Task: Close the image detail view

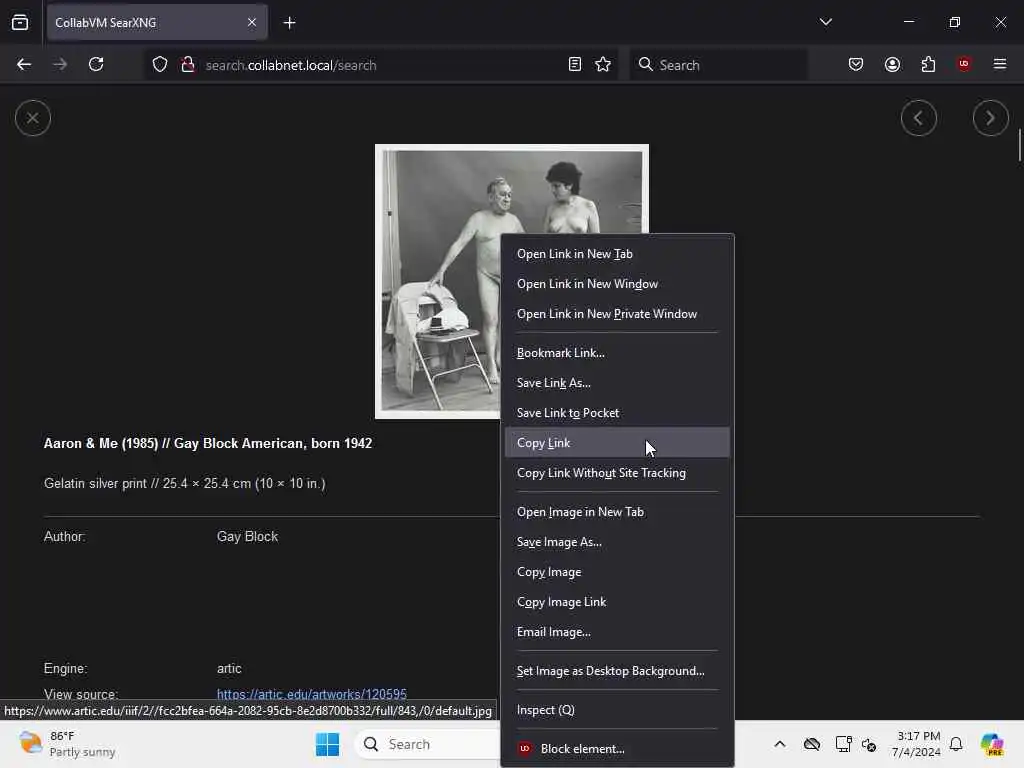Action: click(33, 118)
